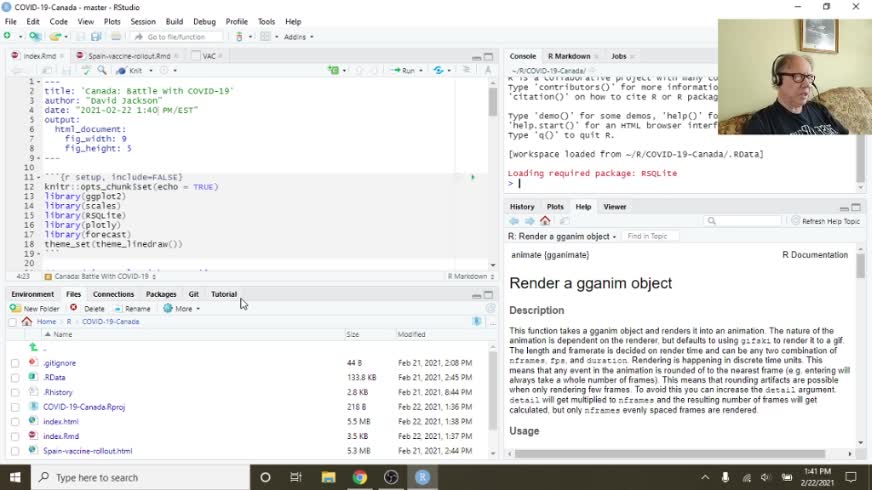Open the More dropdown in Files pane
Image resolution: width=872 pixels, height=490 pixels.
coord(182,308)
